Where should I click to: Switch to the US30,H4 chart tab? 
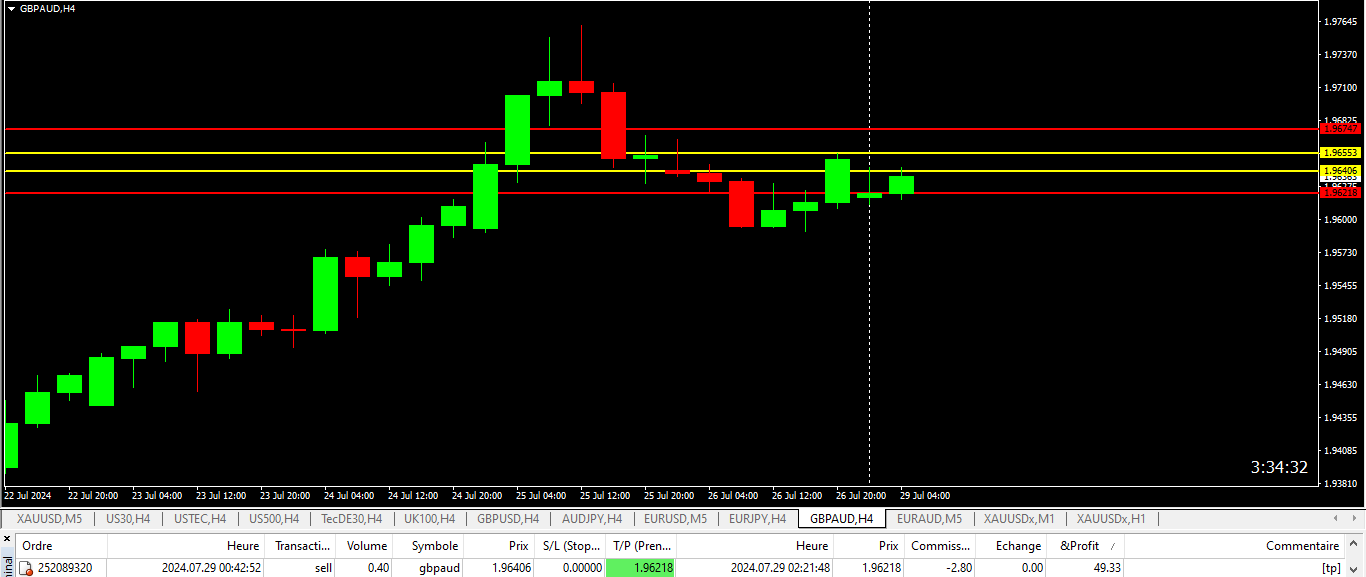(x=128, y=518)
